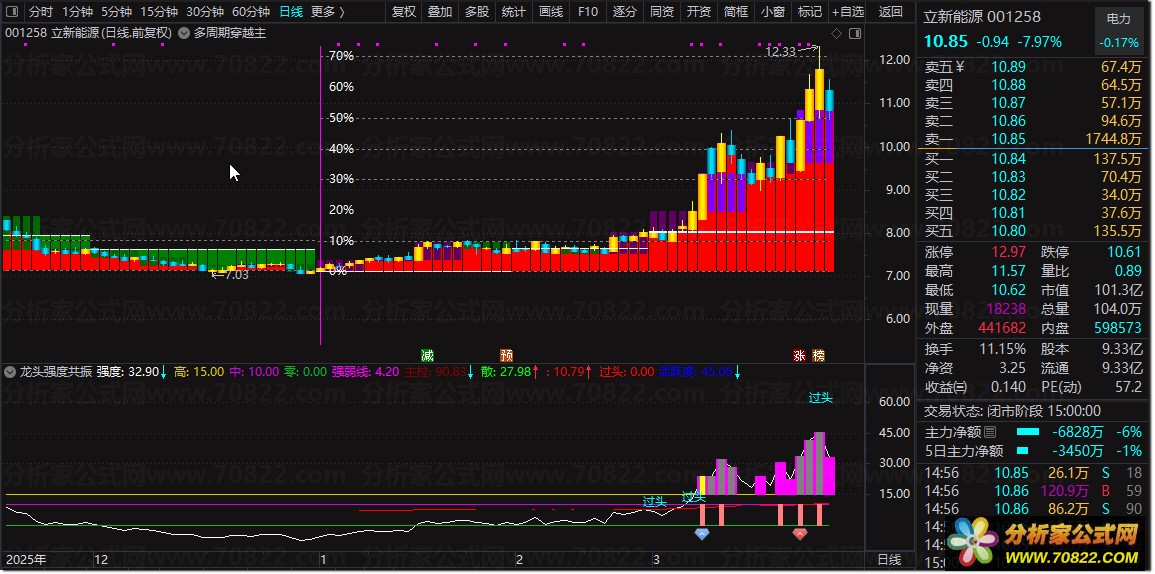Switch to 1分钟 period
The image size is (1155, 574).
[77, 12]
